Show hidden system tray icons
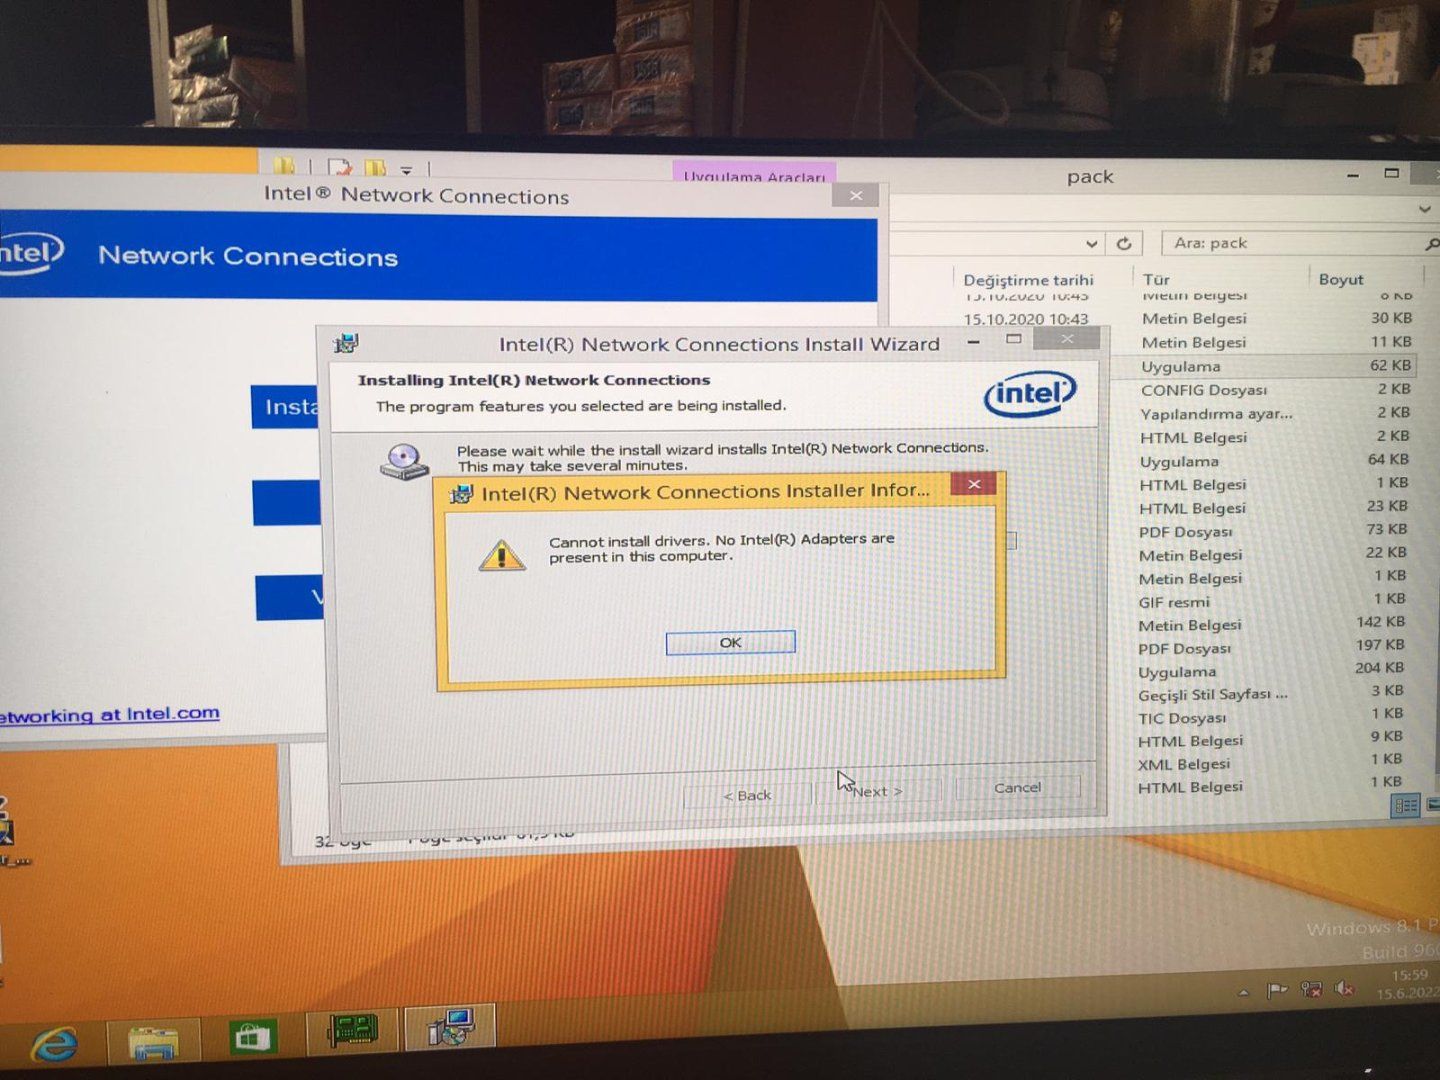Image resolution: width=1440 pixels, height=1080 pixels. click(x=1243, y=992)
